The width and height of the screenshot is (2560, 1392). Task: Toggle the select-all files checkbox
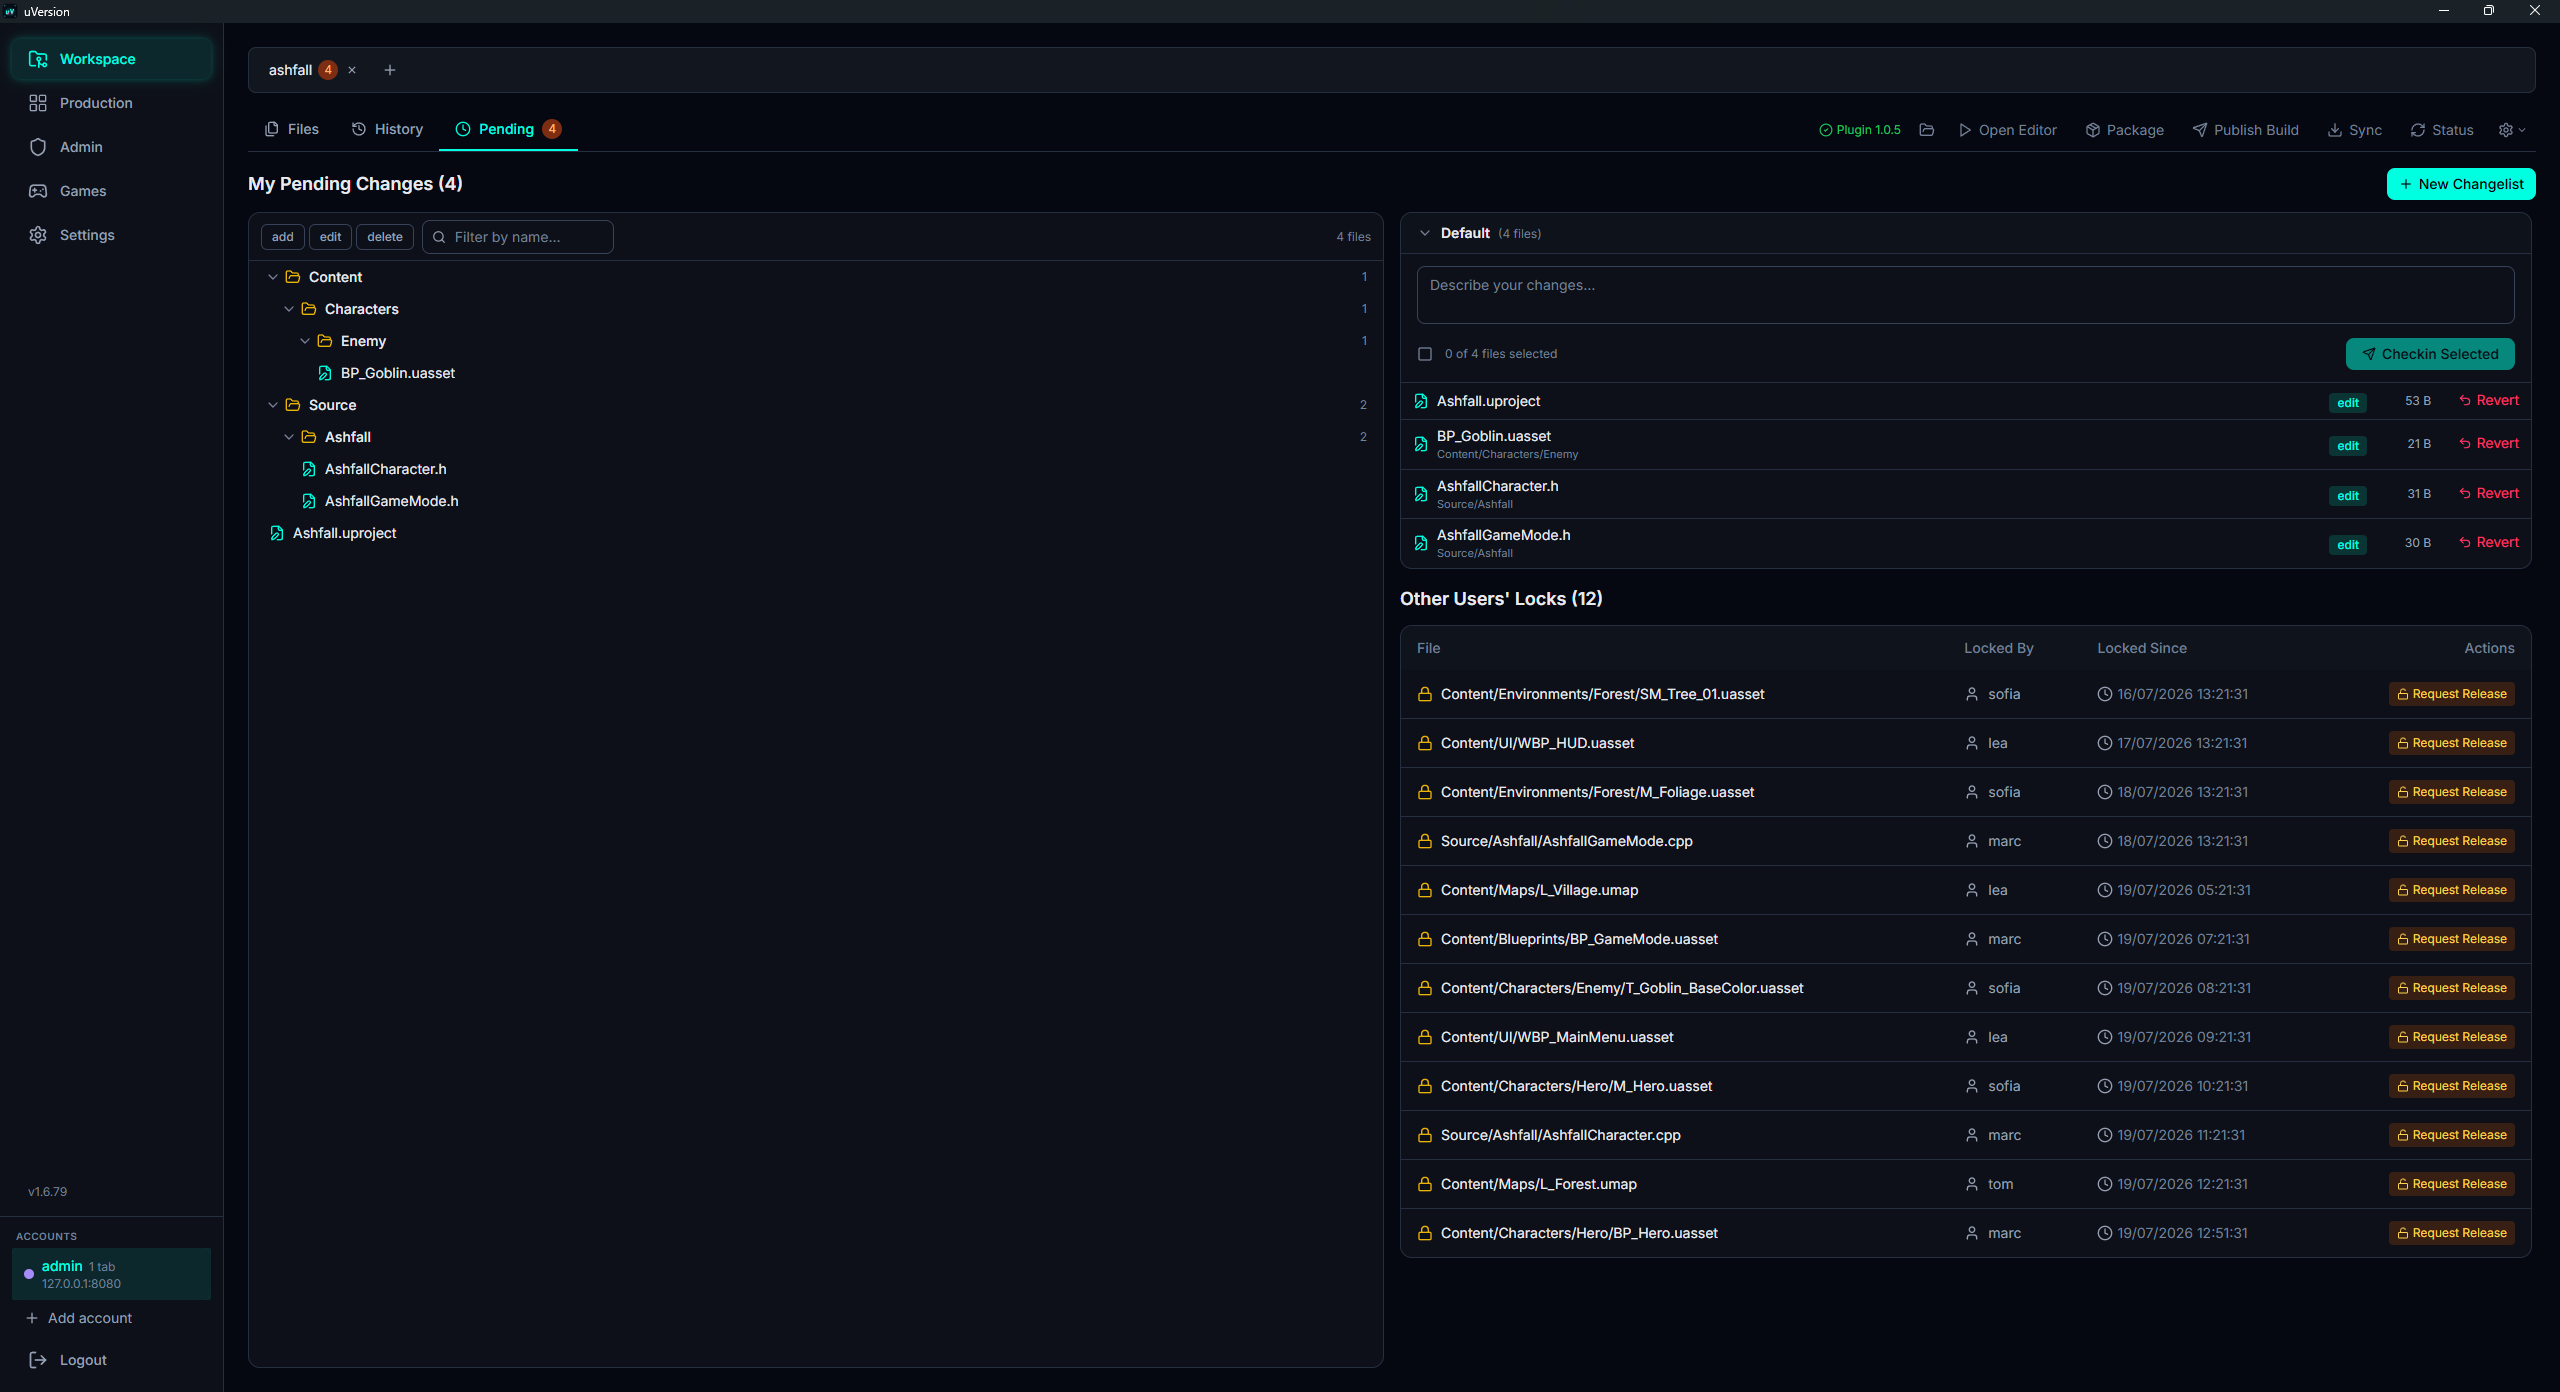[x=1425, y=354]
